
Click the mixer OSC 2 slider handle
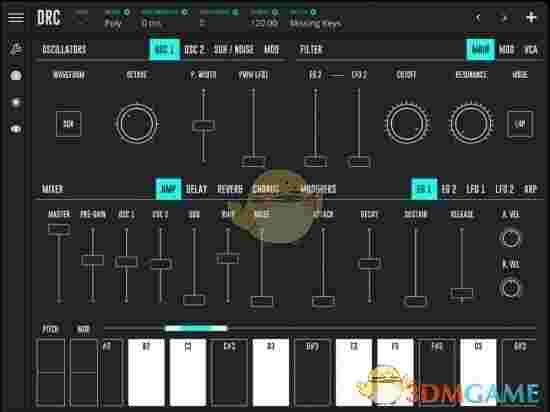click(160, 263)
